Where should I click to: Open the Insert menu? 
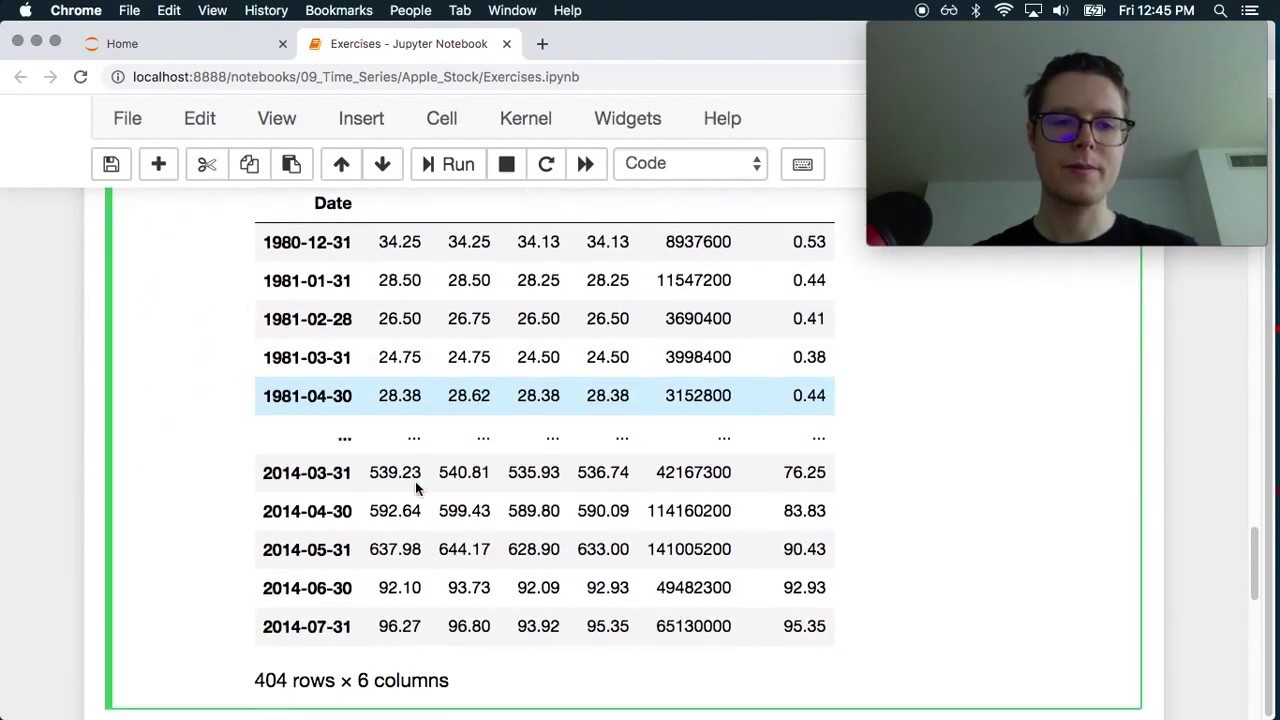tap(361, 118)
